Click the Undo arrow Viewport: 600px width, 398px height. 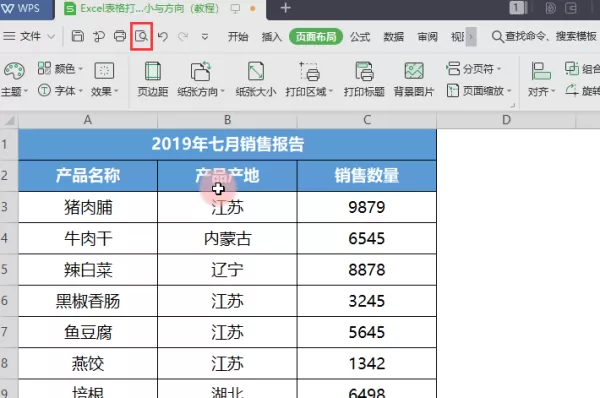tap(163, 36)
